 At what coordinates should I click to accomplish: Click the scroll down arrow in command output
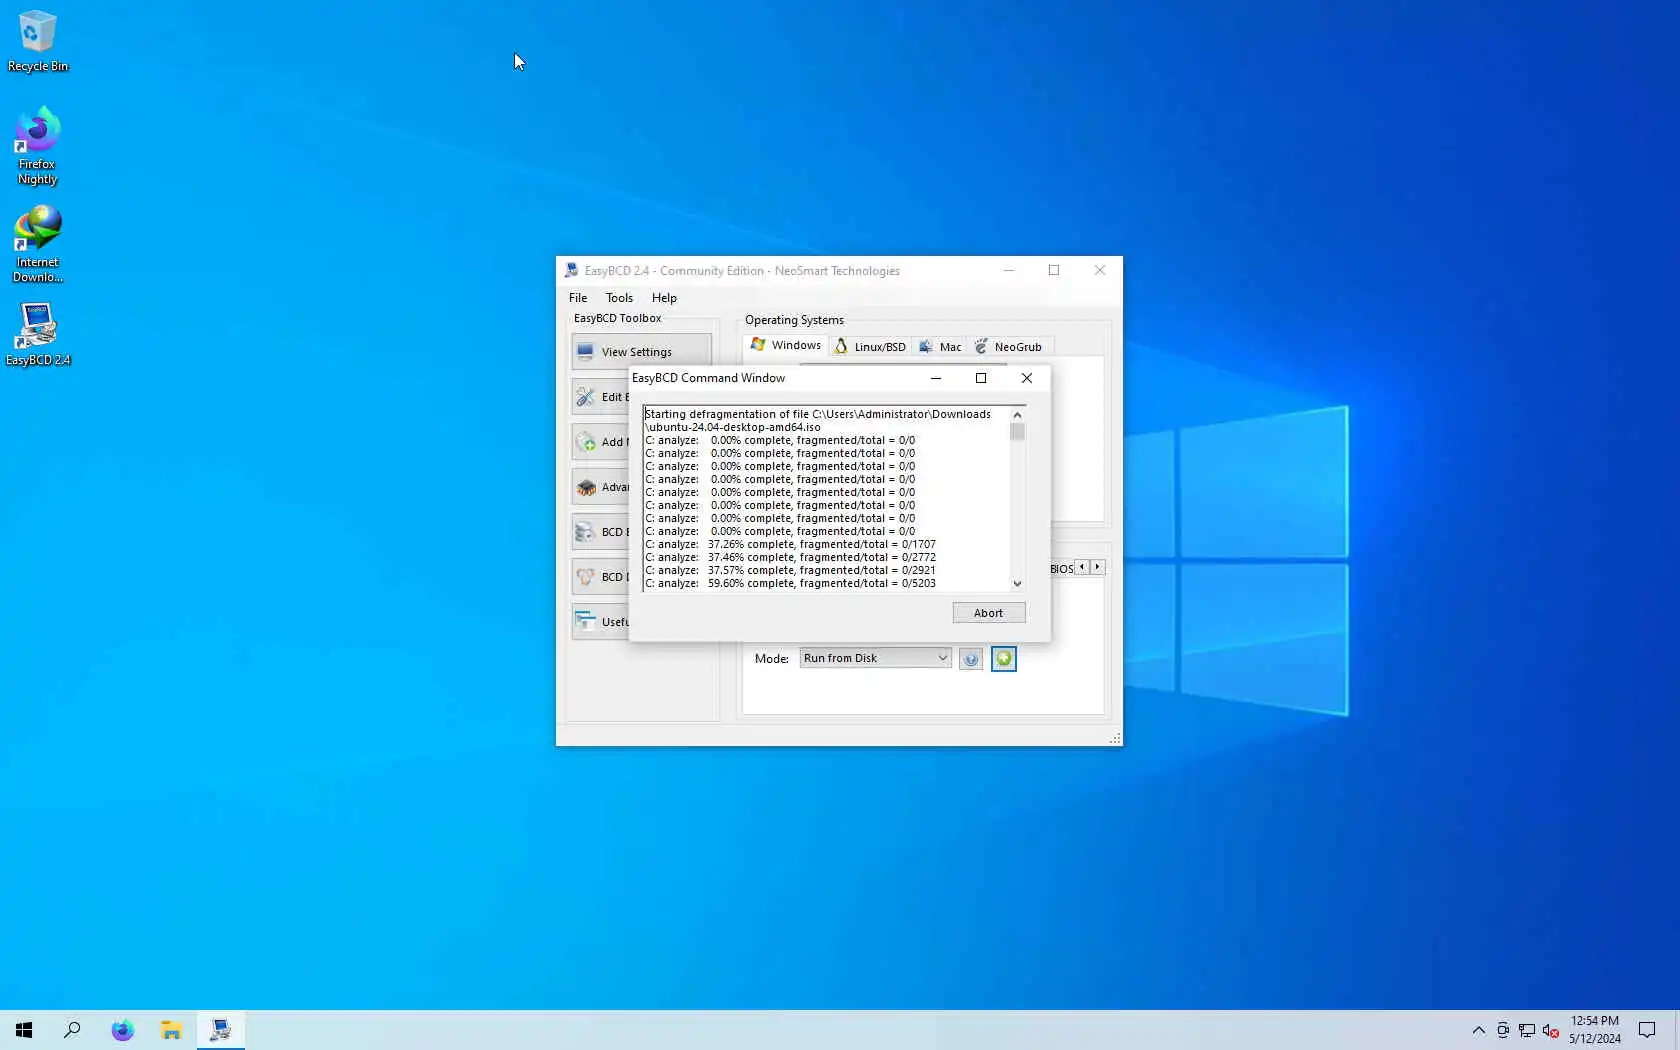[1017, 584]
